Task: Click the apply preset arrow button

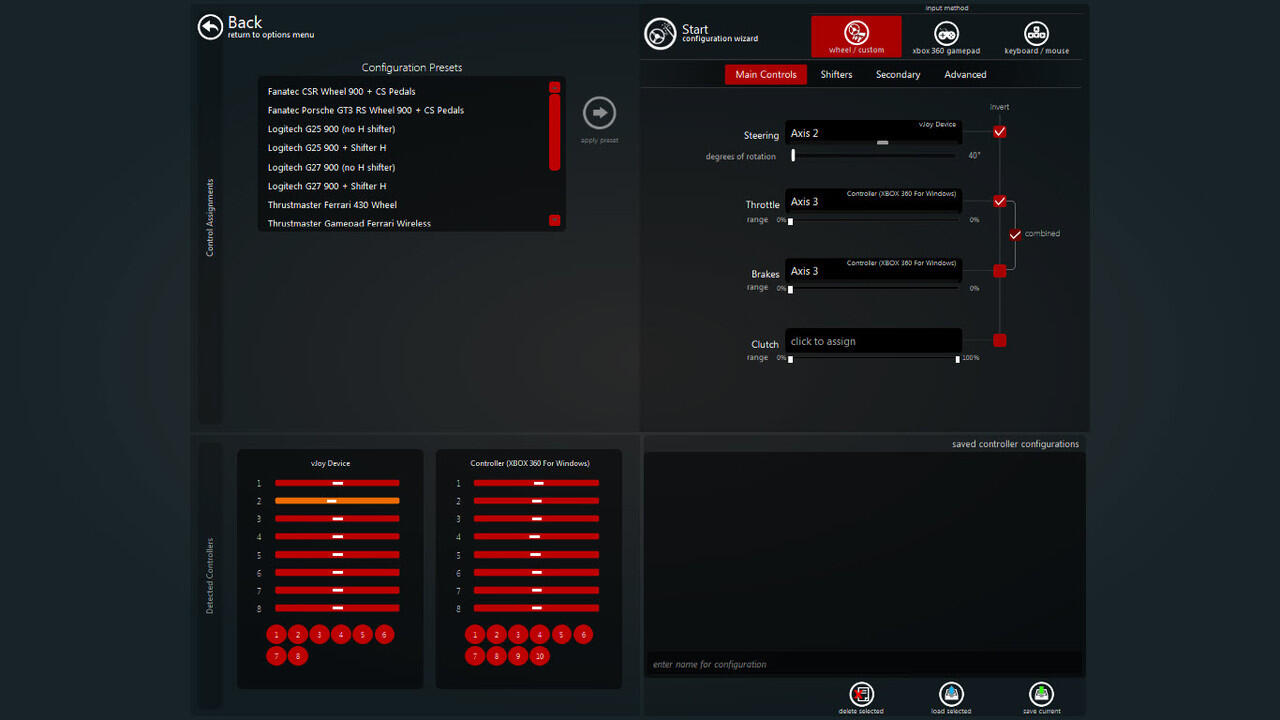Action: tap(600, 113)
